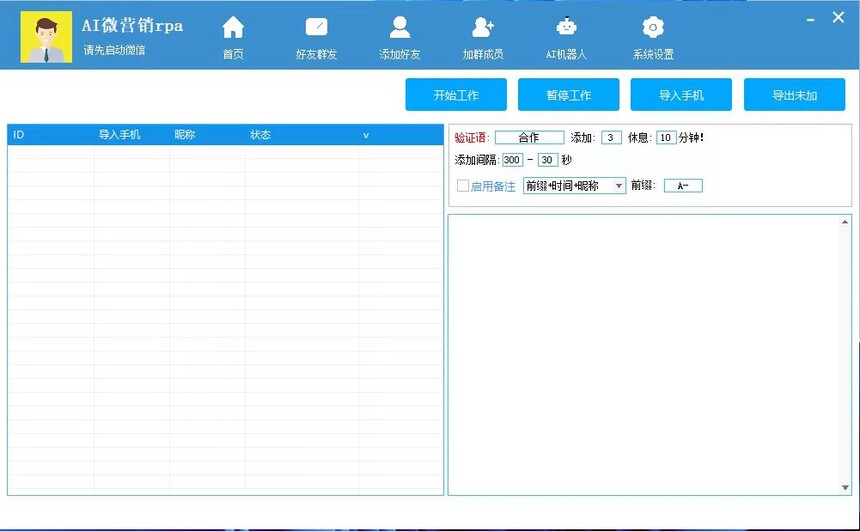Open the 好友群发 mass messaging icon

pos(316,28)
